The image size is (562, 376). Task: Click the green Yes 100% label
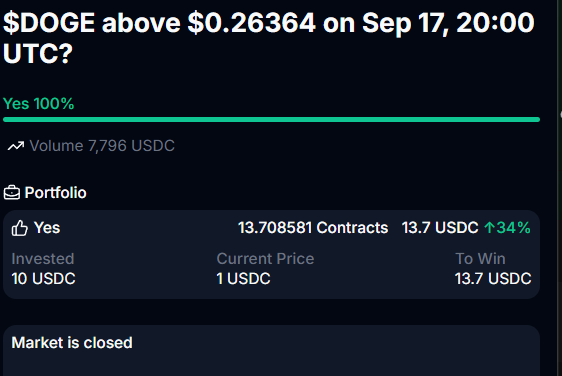[x=38, y=104]
